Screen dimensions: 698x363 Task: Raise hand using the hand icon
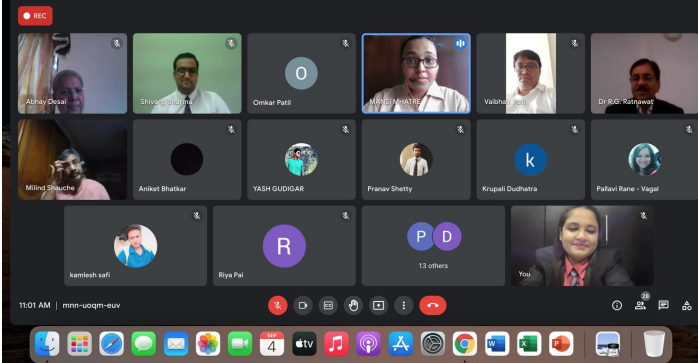click(353, 306)
